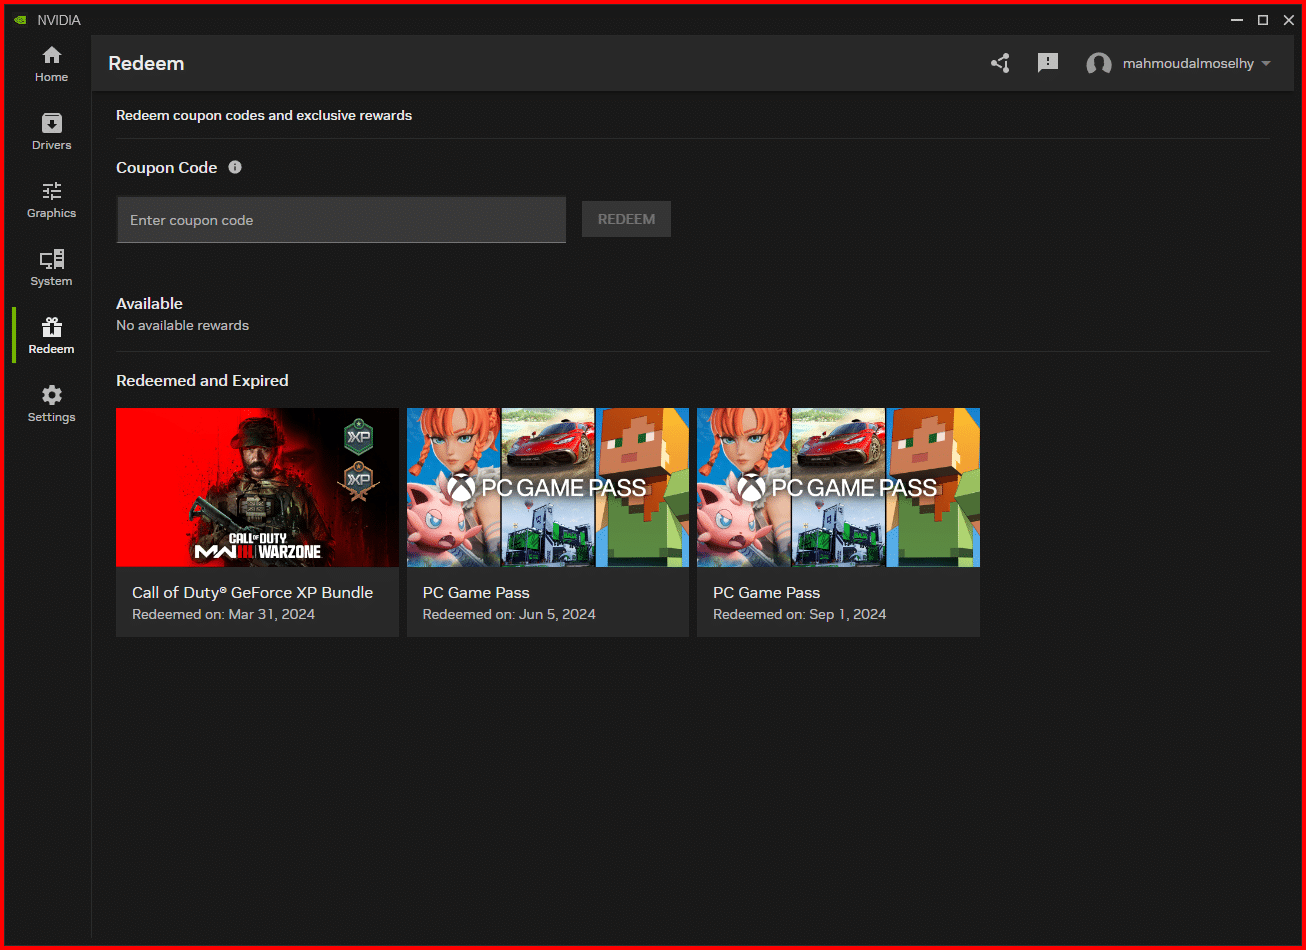Open the Graphics settings section
This screenshot has height=950, width=1306.
coord(51,200)
